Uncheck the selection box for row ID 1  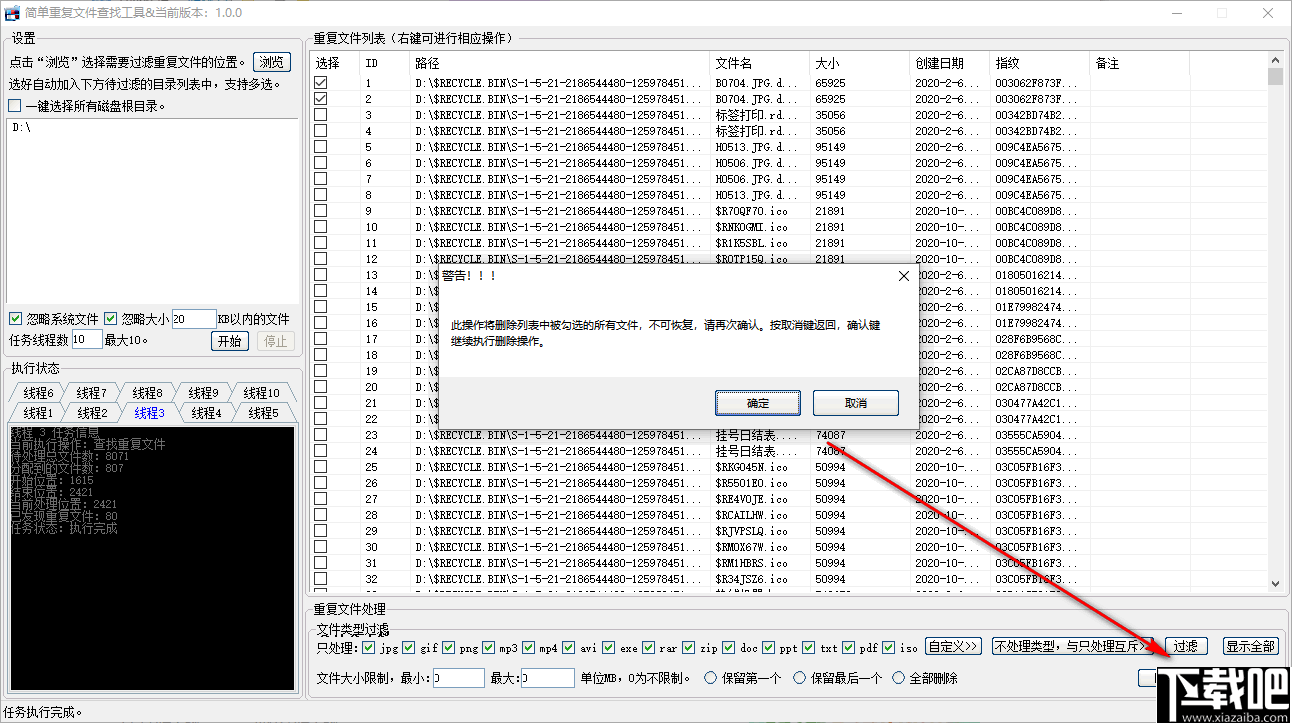[320, 83]
